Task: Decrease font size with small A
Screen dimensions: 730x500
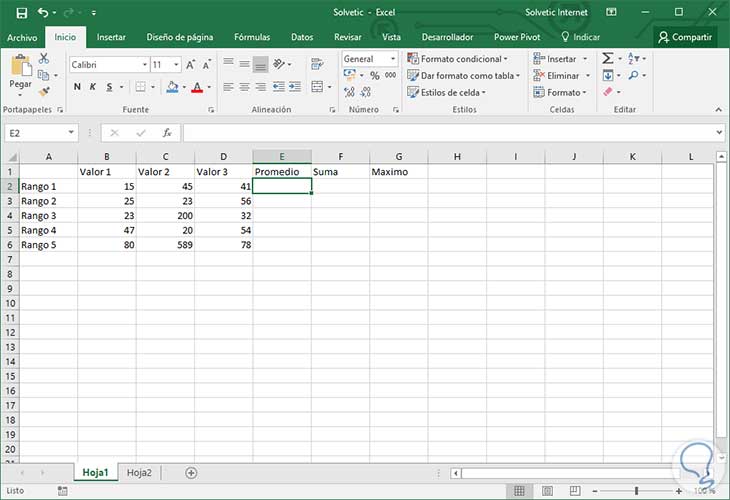Action: 206,65
